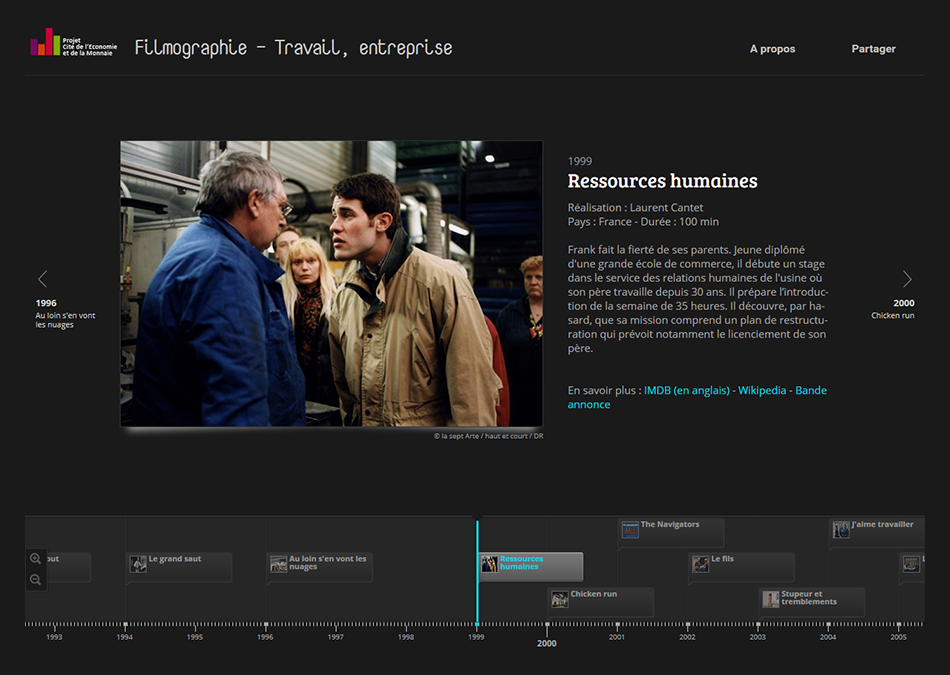Click the 2005 label on timeline axis

899,637
